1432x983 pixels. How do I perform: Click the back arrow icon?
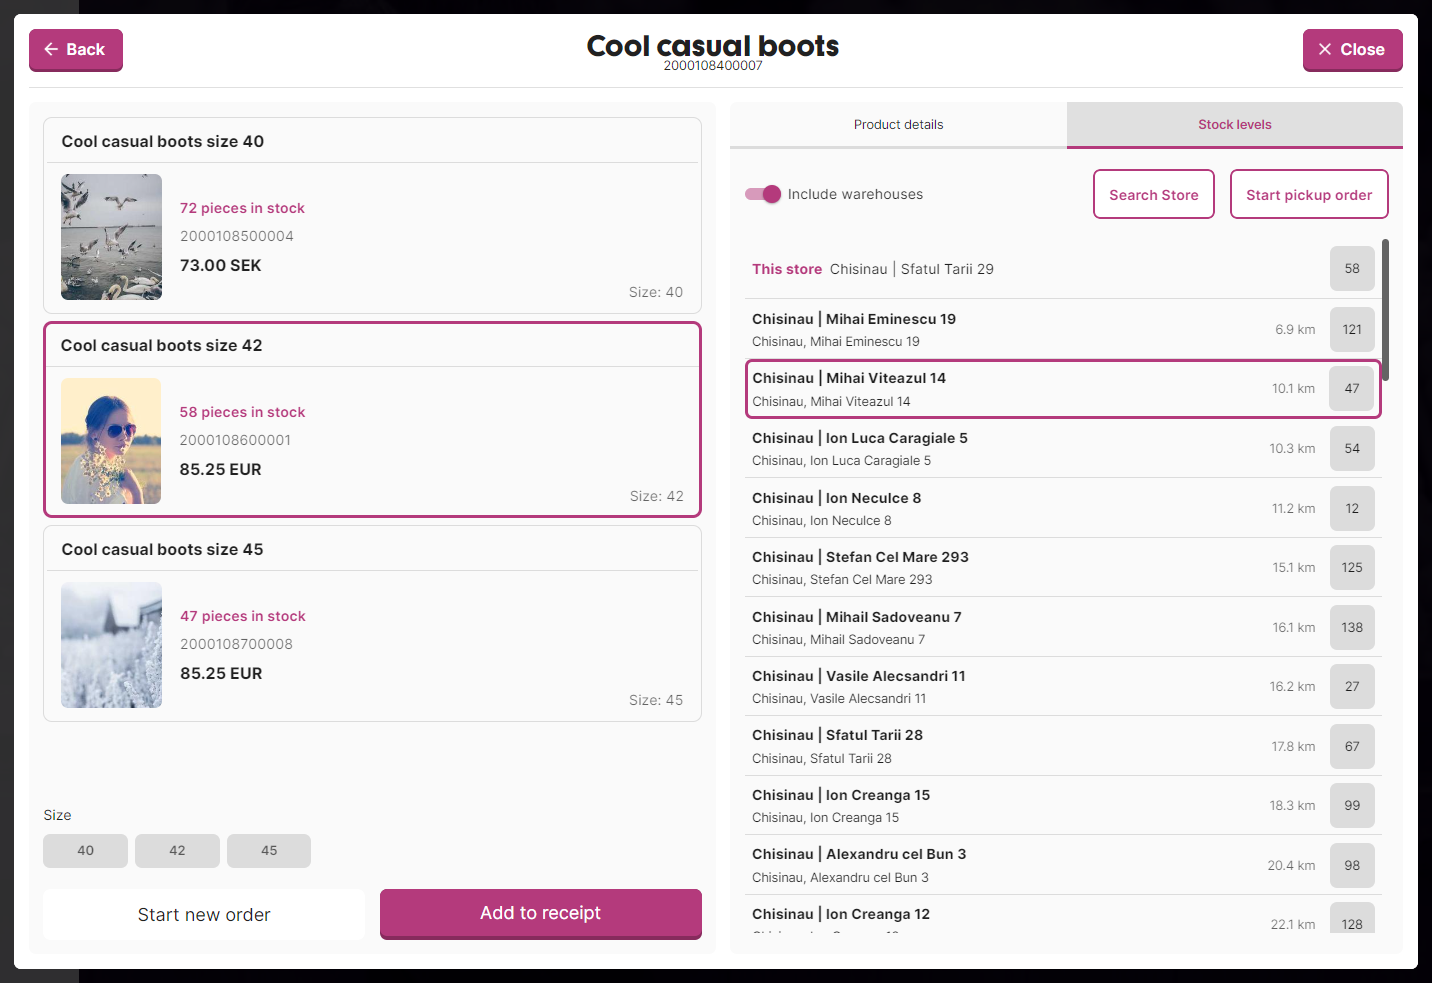pos(51,49)
